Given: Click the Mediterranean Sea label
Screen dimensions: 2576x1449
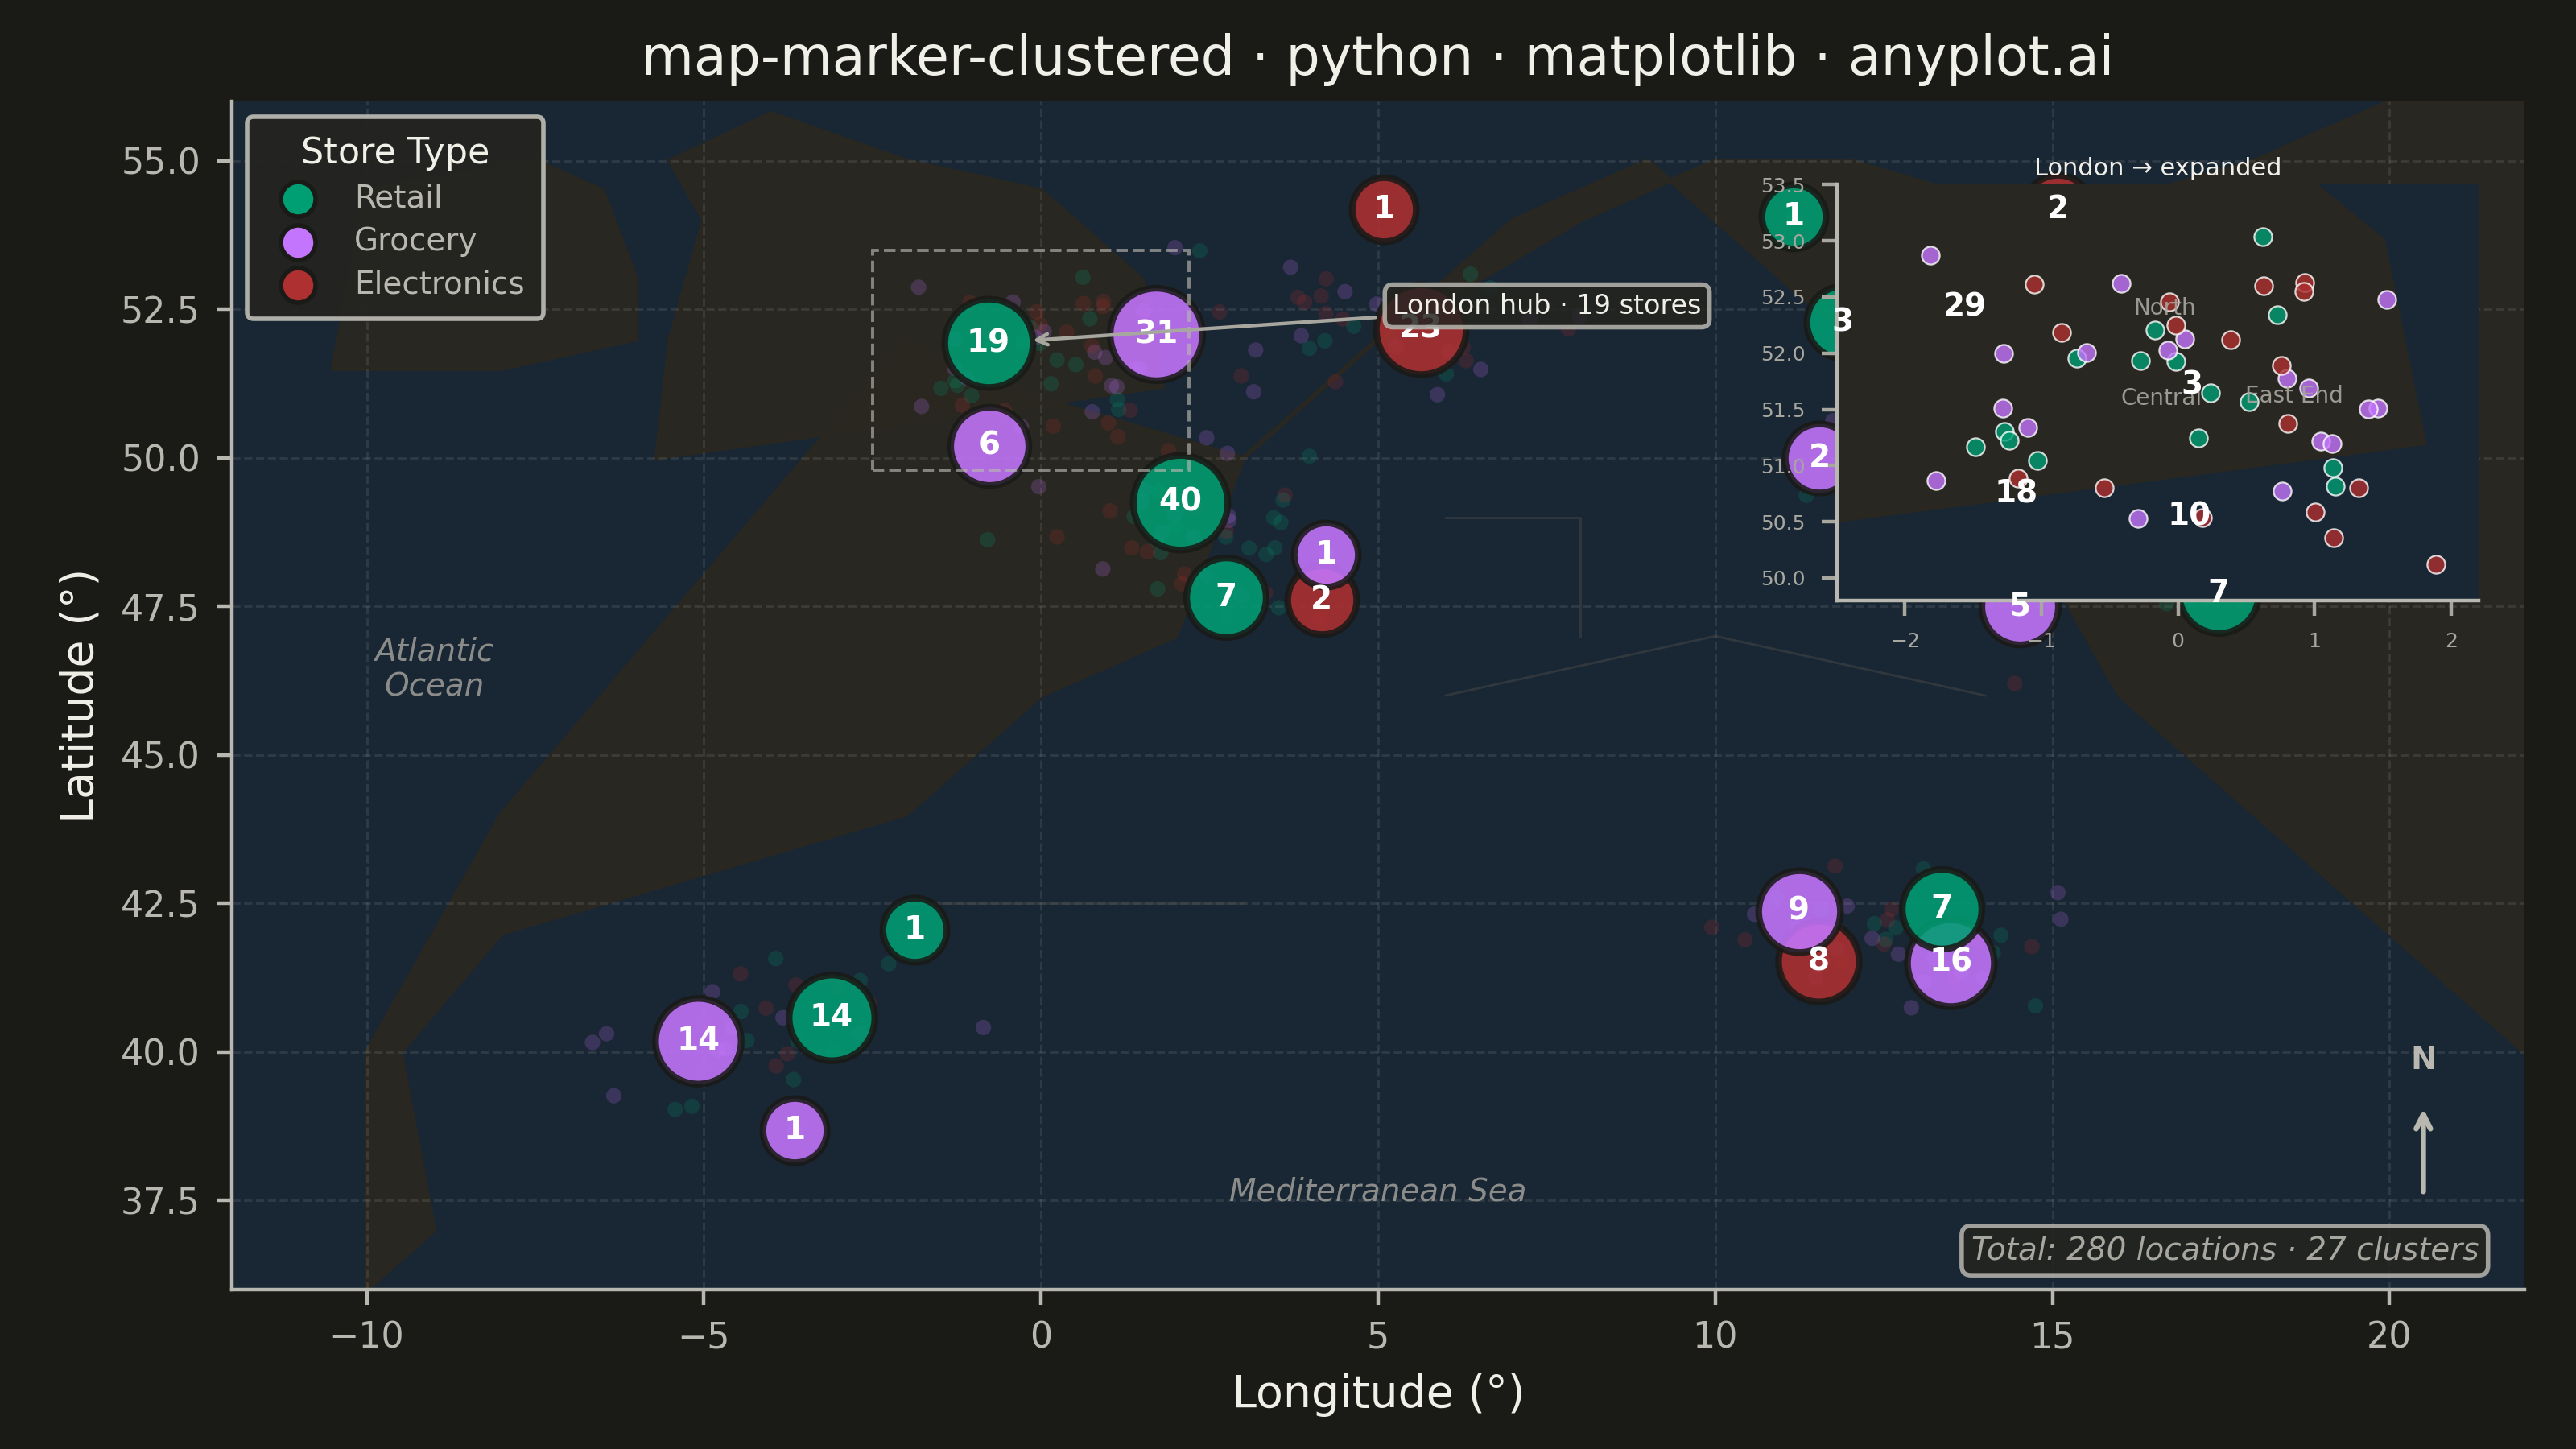Looking at the screenshot, I should 1377,1190.
